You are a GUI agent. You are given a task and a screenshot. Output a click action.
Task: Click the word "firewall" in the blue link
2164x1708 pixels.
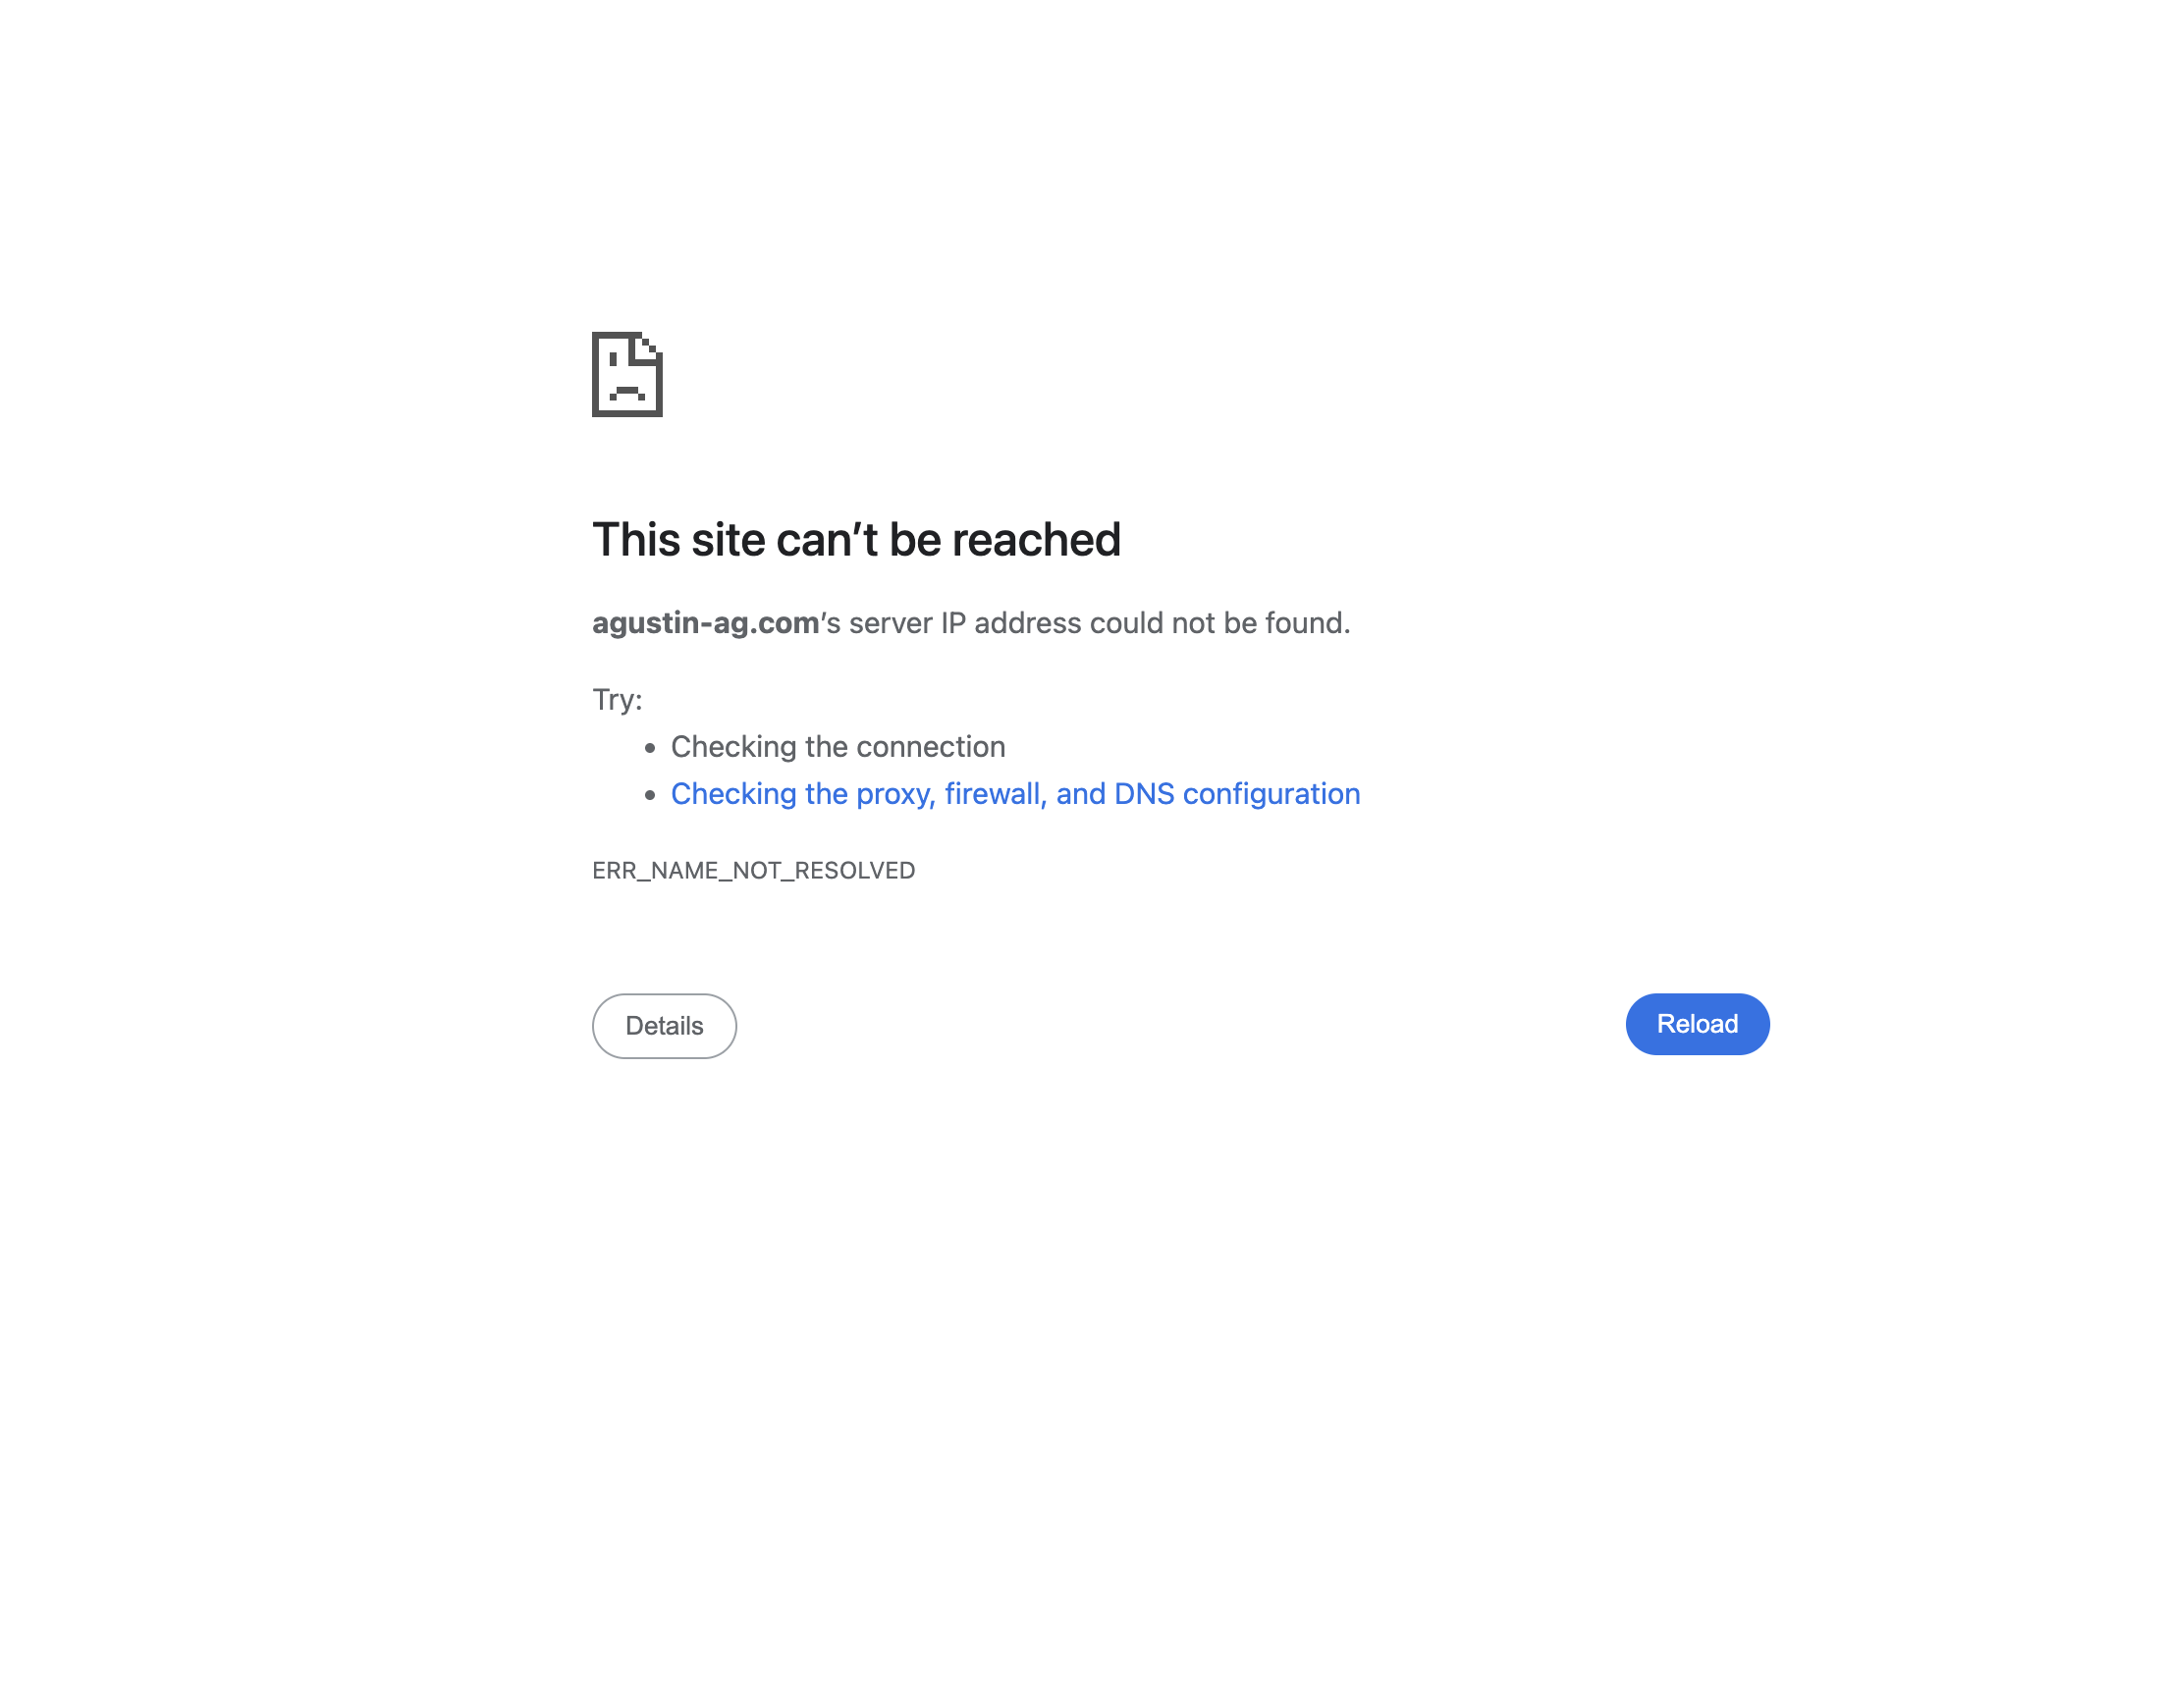pyautogui.click(x=992, y=794)
